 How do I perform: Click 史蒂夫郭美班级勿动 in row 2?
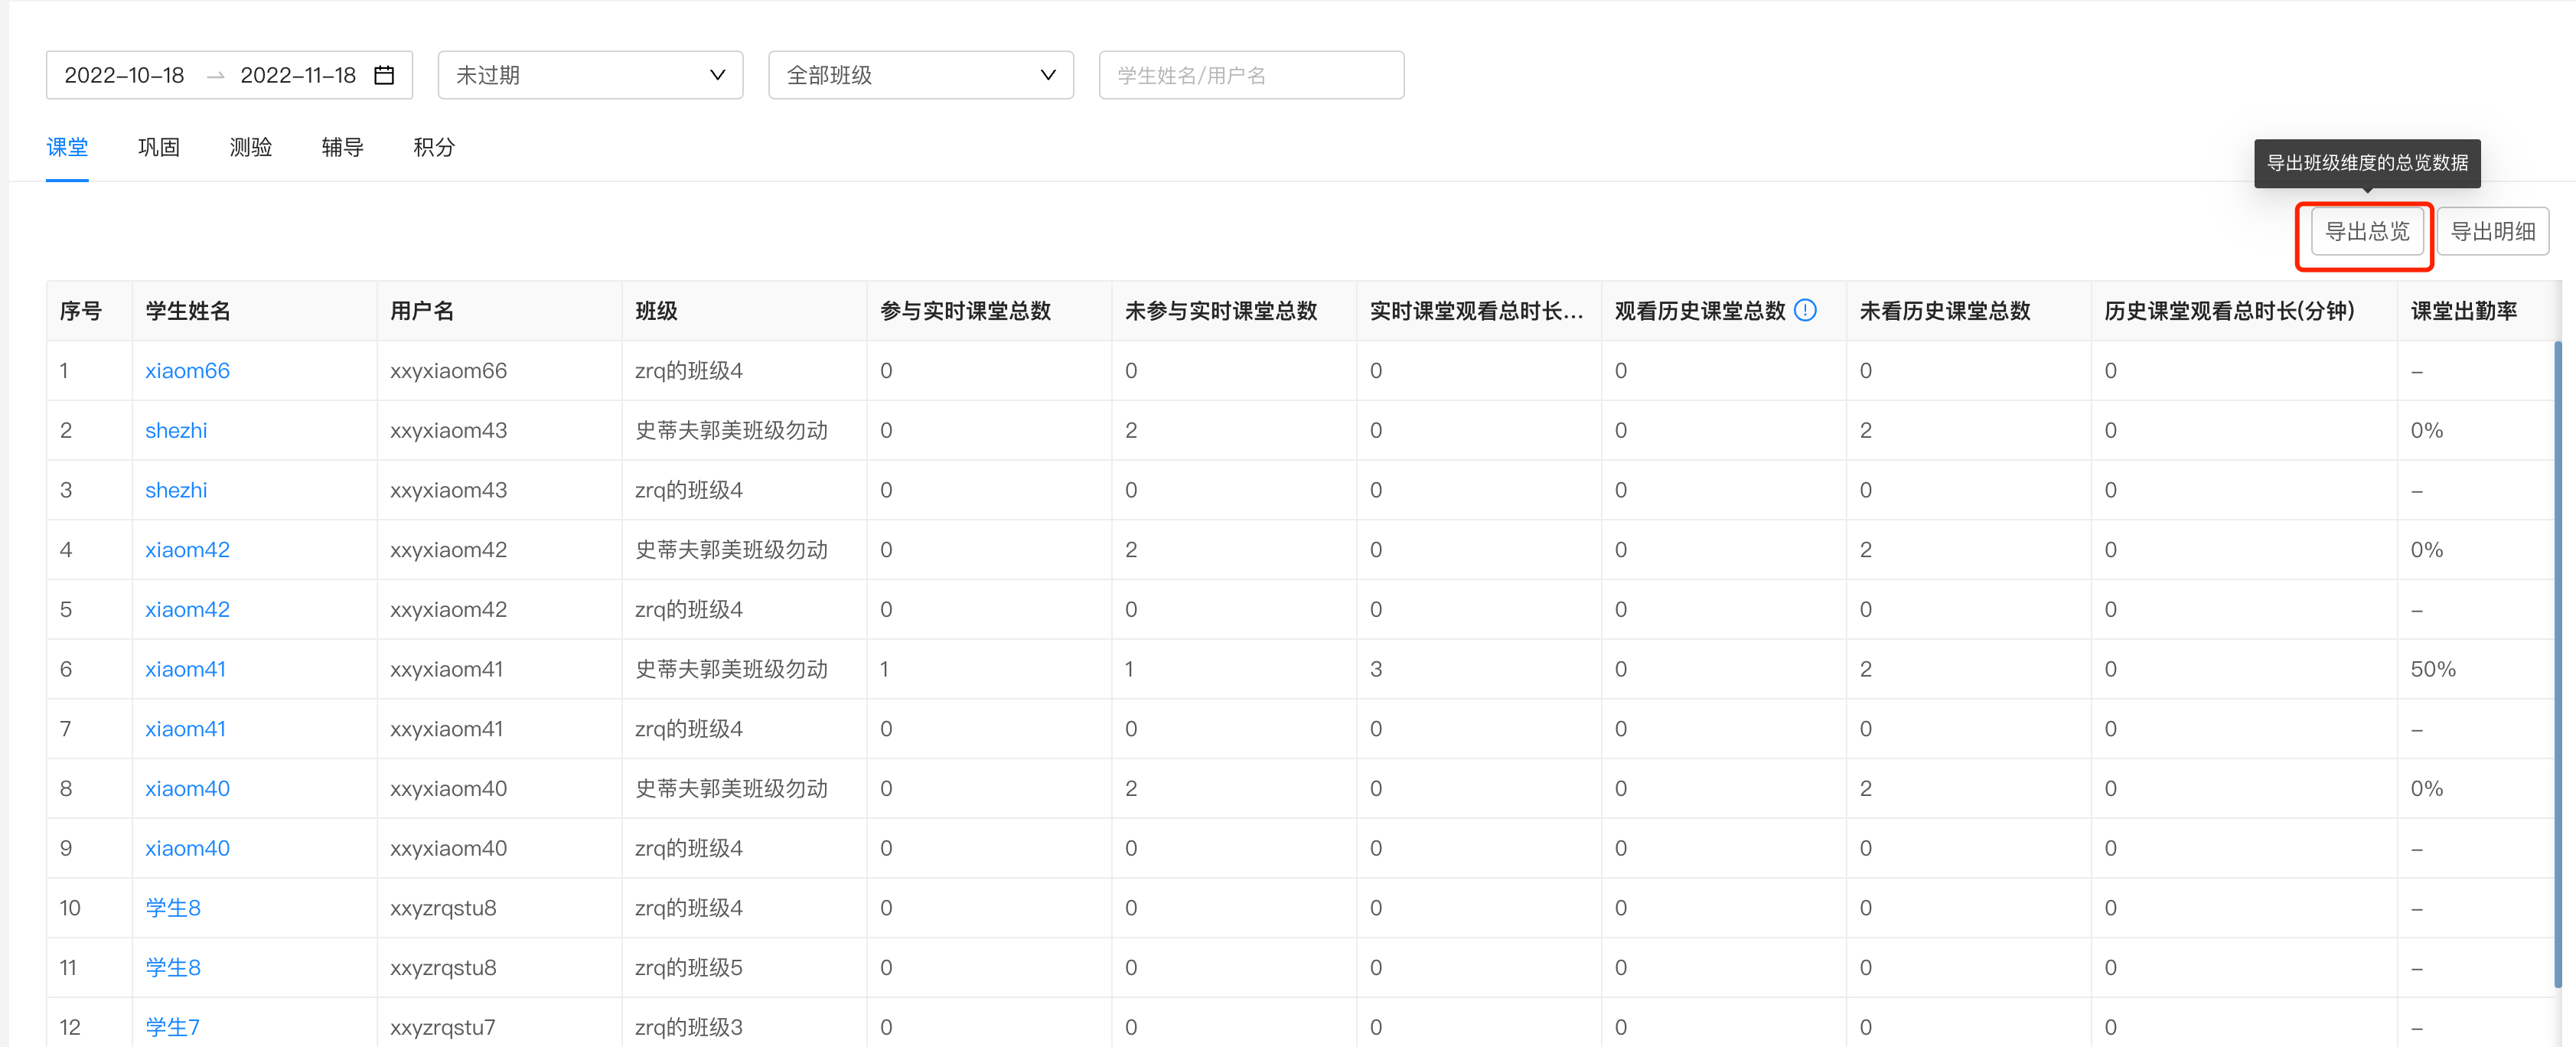coord(731,430)
